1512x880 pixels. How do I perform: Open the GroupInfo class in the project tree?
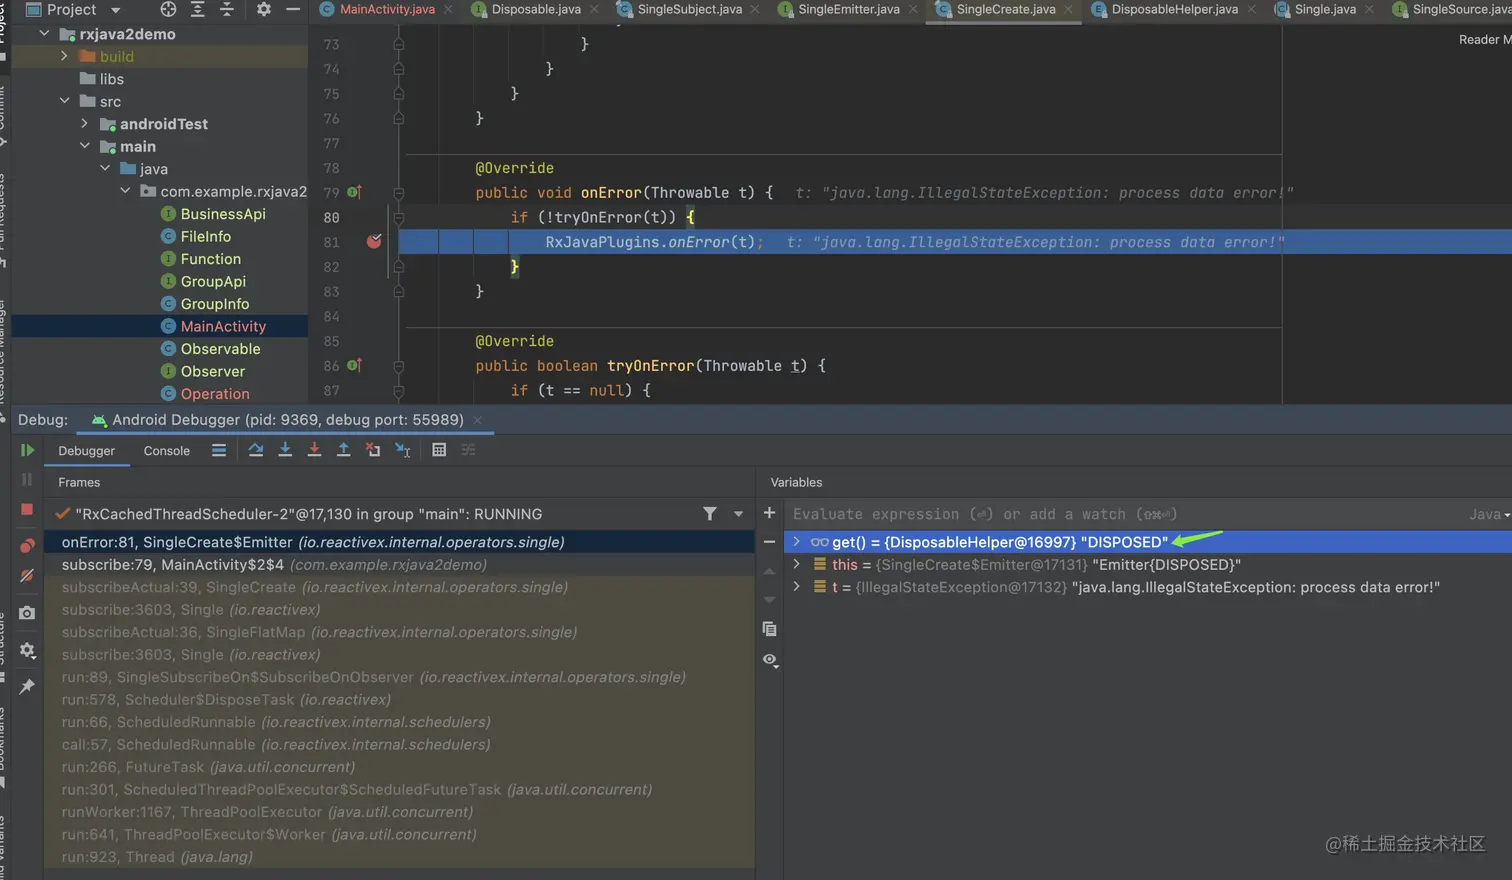(x=215, y=303)
